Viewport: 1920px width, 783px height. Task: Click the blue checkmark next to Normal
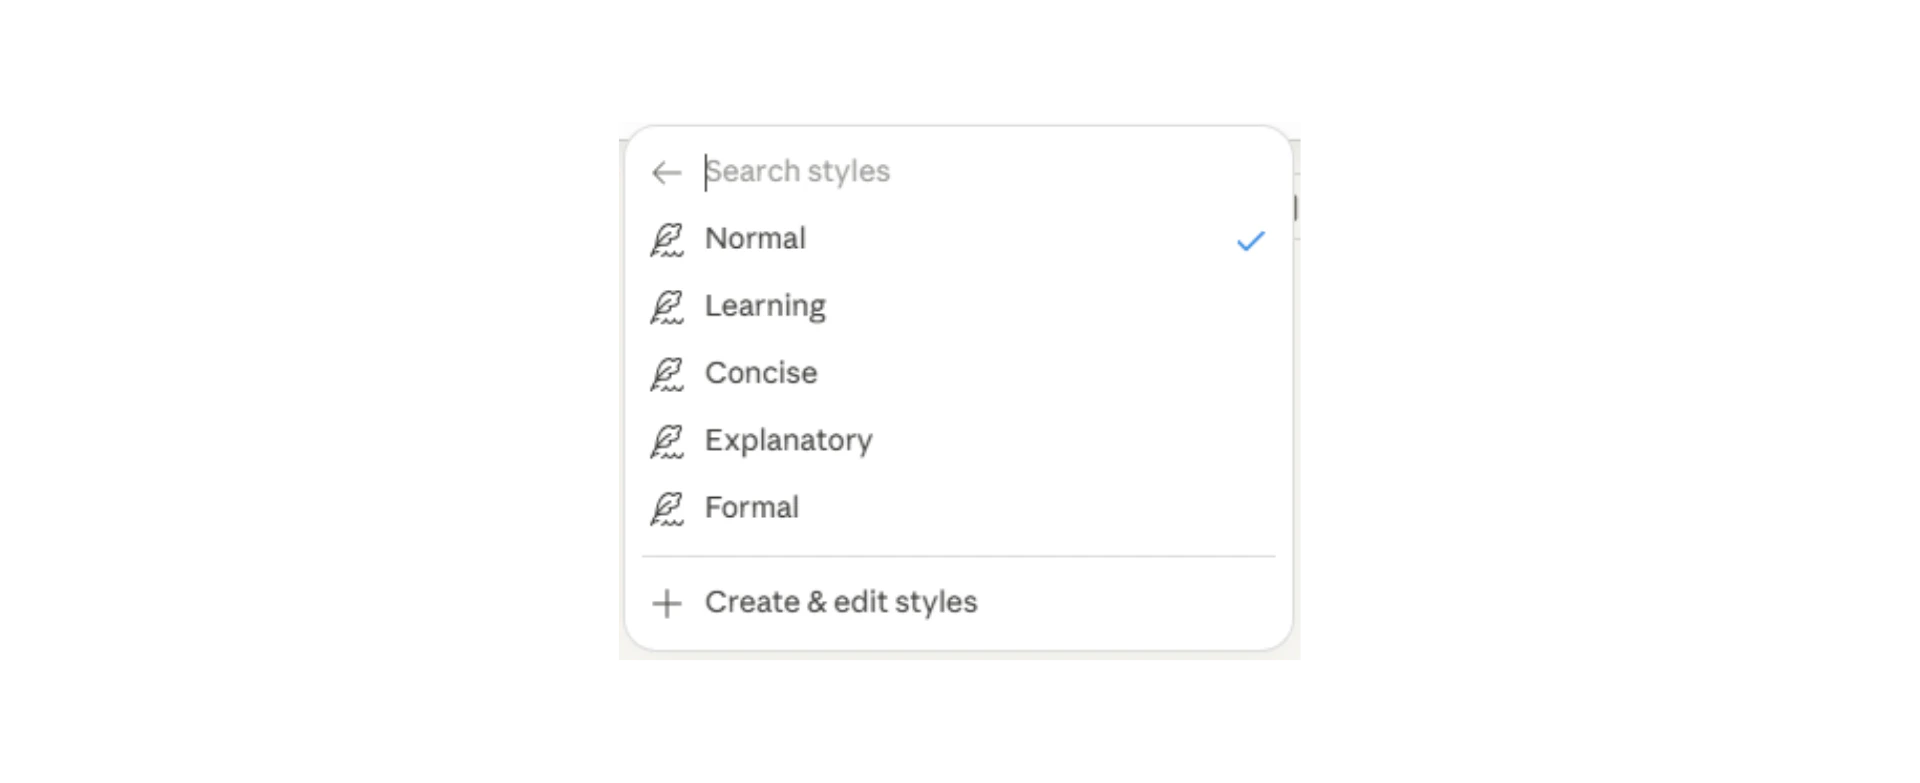[1249, 239]
